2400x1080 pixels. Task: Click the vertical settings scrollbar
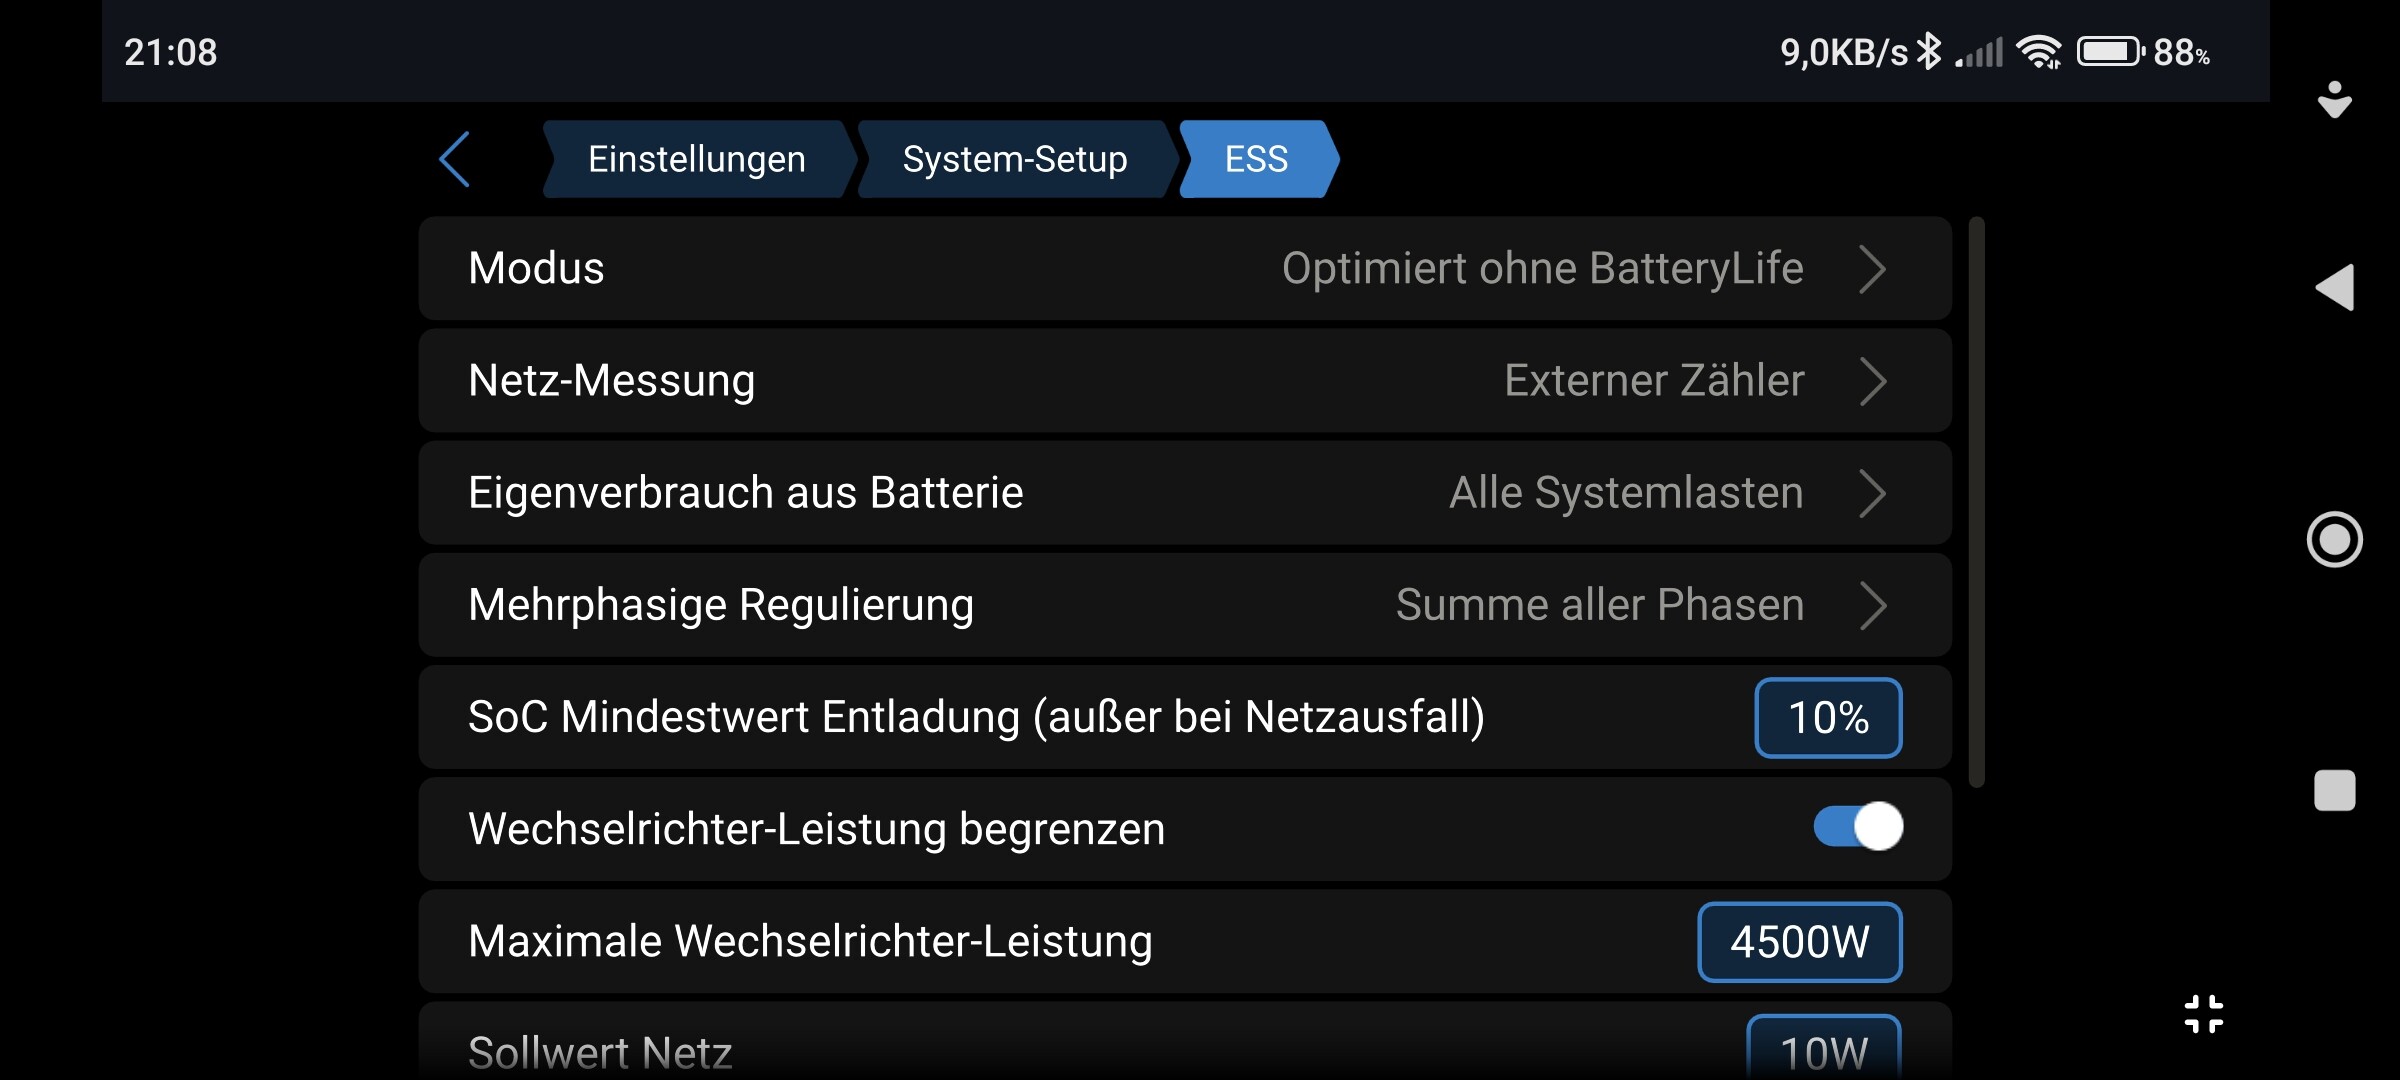click(1976, 502)
